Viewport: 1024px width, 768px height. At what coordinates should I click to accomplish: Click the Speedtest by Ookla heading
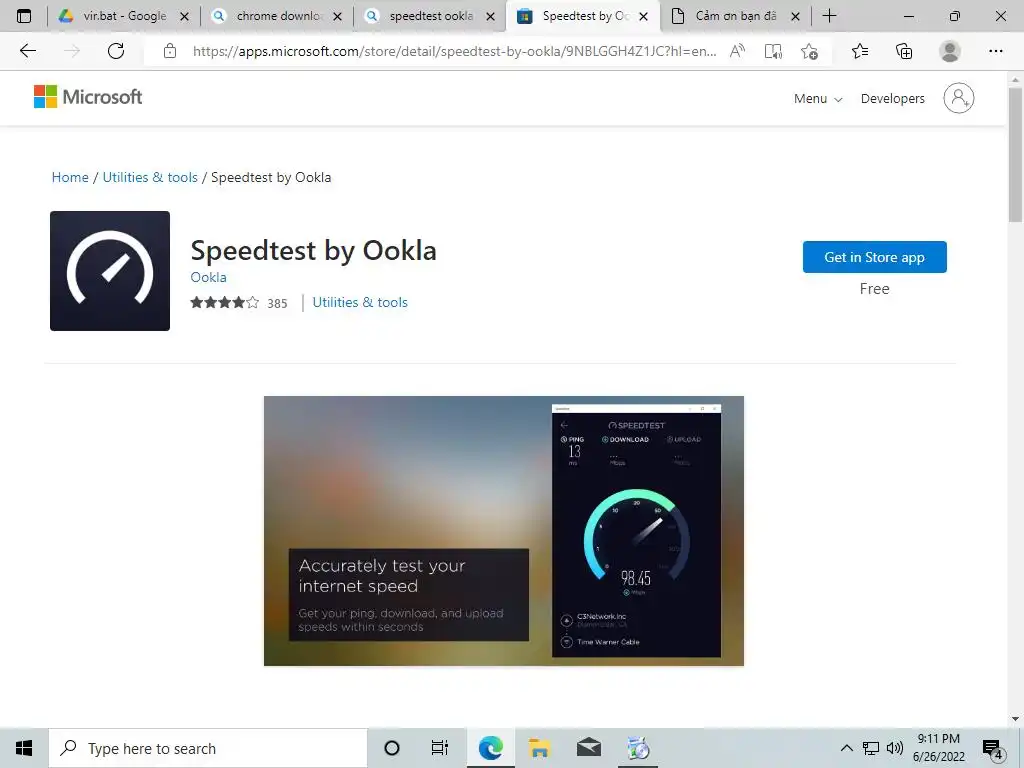tap(313, 251)
